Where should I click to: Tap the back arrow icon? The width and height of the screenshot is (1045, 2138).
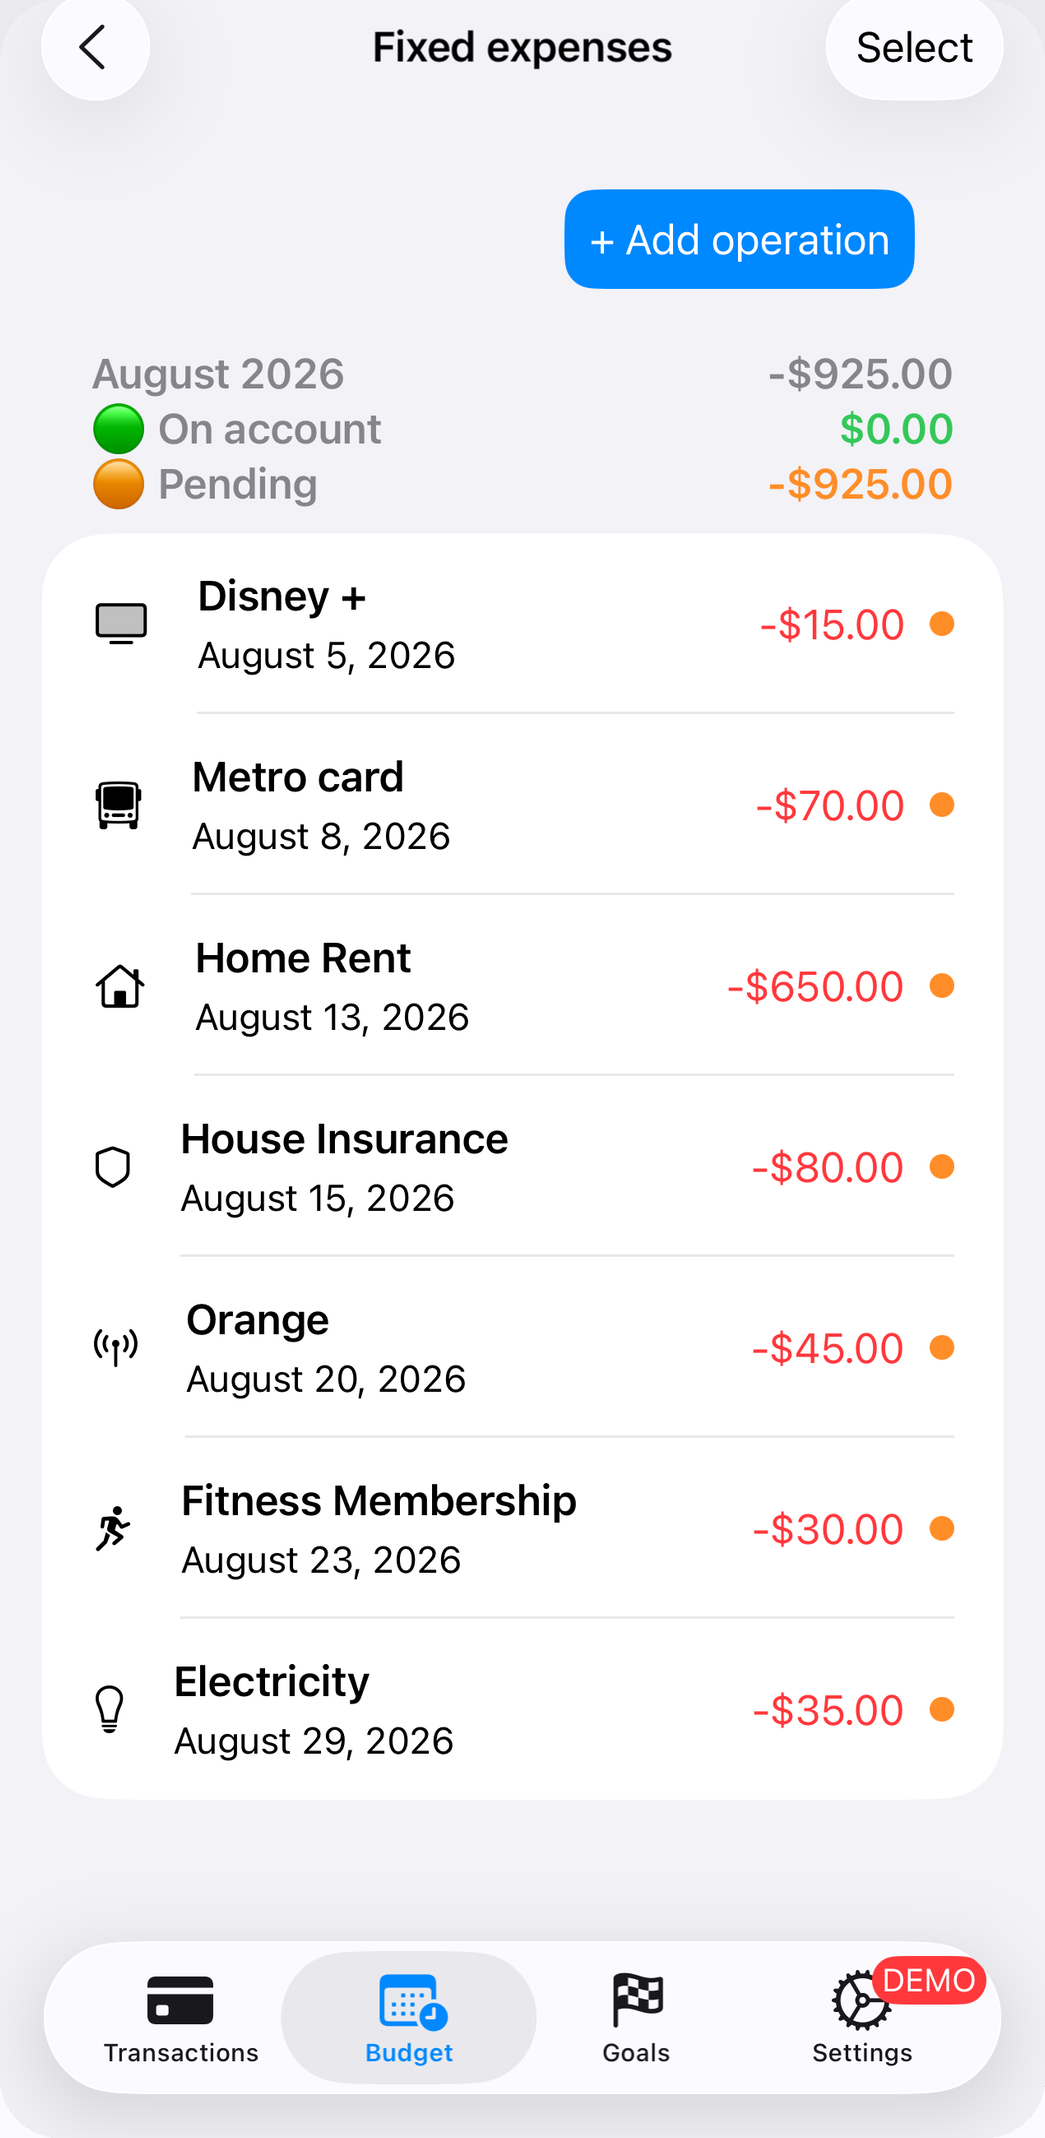click(94, 47)
